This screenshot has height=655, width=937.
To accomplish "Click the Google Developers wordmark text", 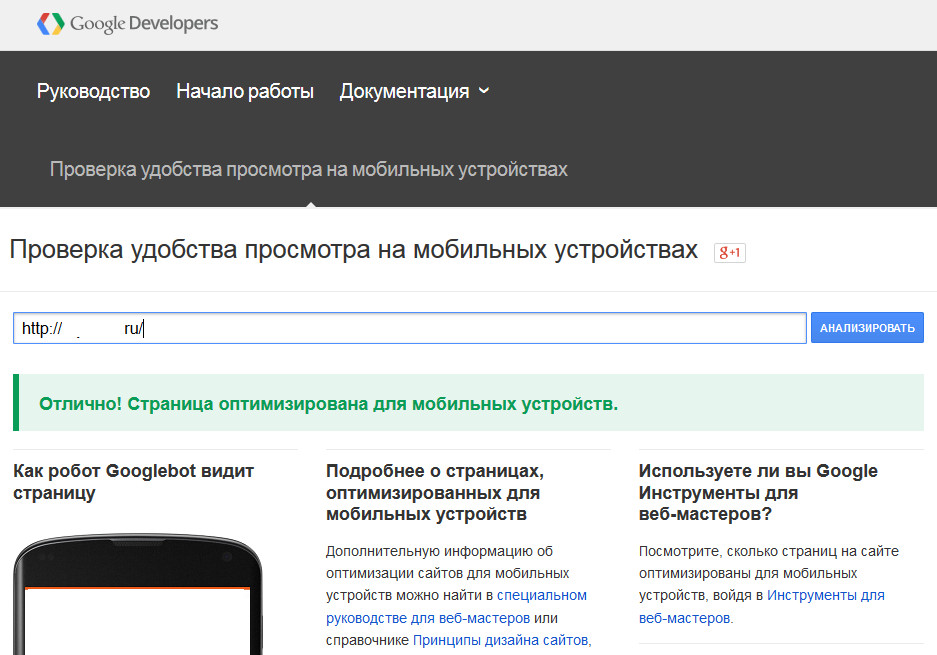I will (144, 23).
